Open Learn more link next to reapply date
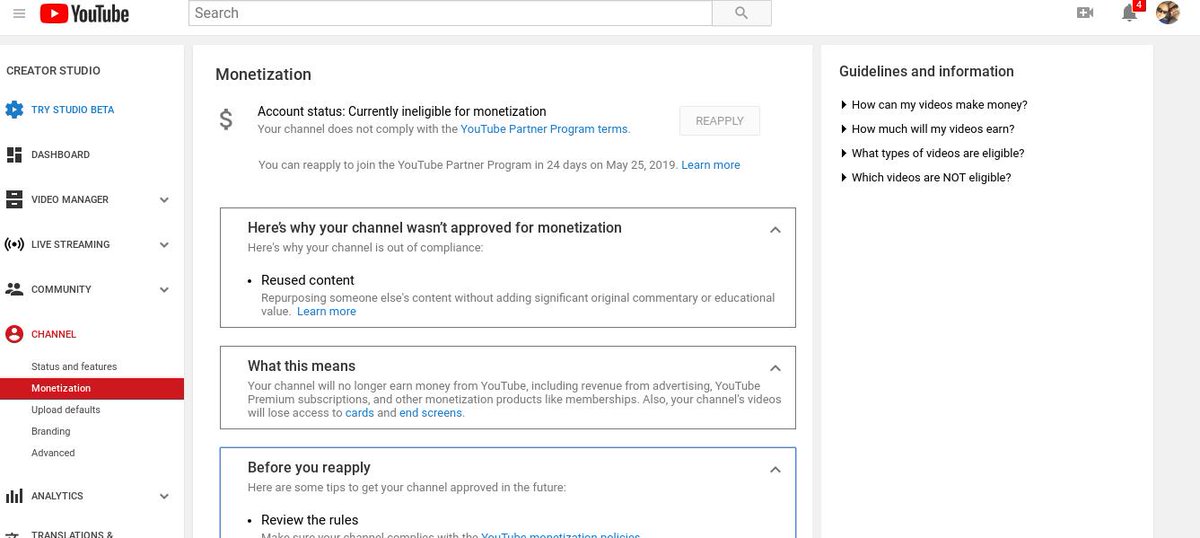The image size is (1200, 538). point(711,165)
